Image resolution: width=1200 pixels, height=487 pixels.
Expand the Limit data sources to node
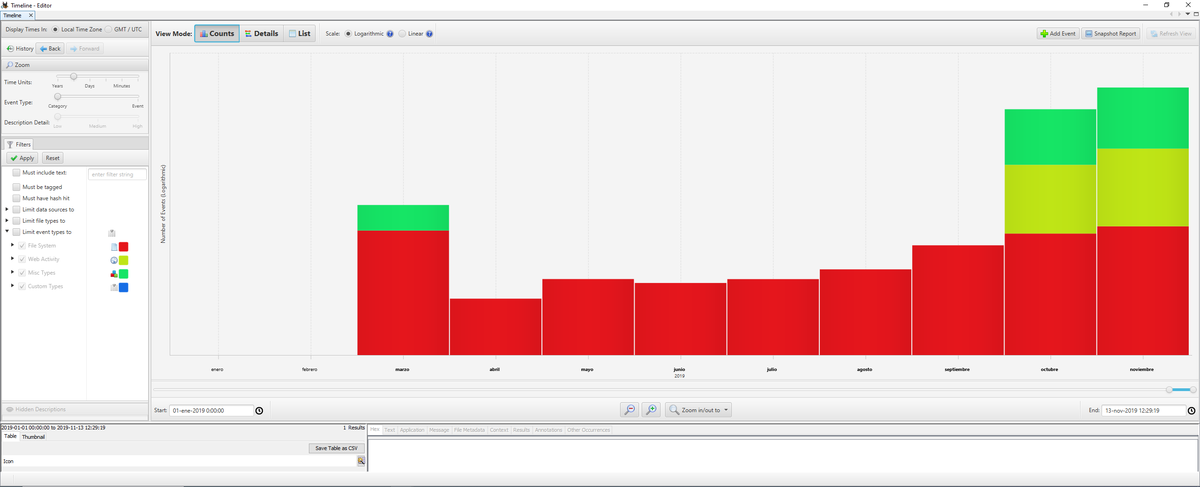[6, 209]
